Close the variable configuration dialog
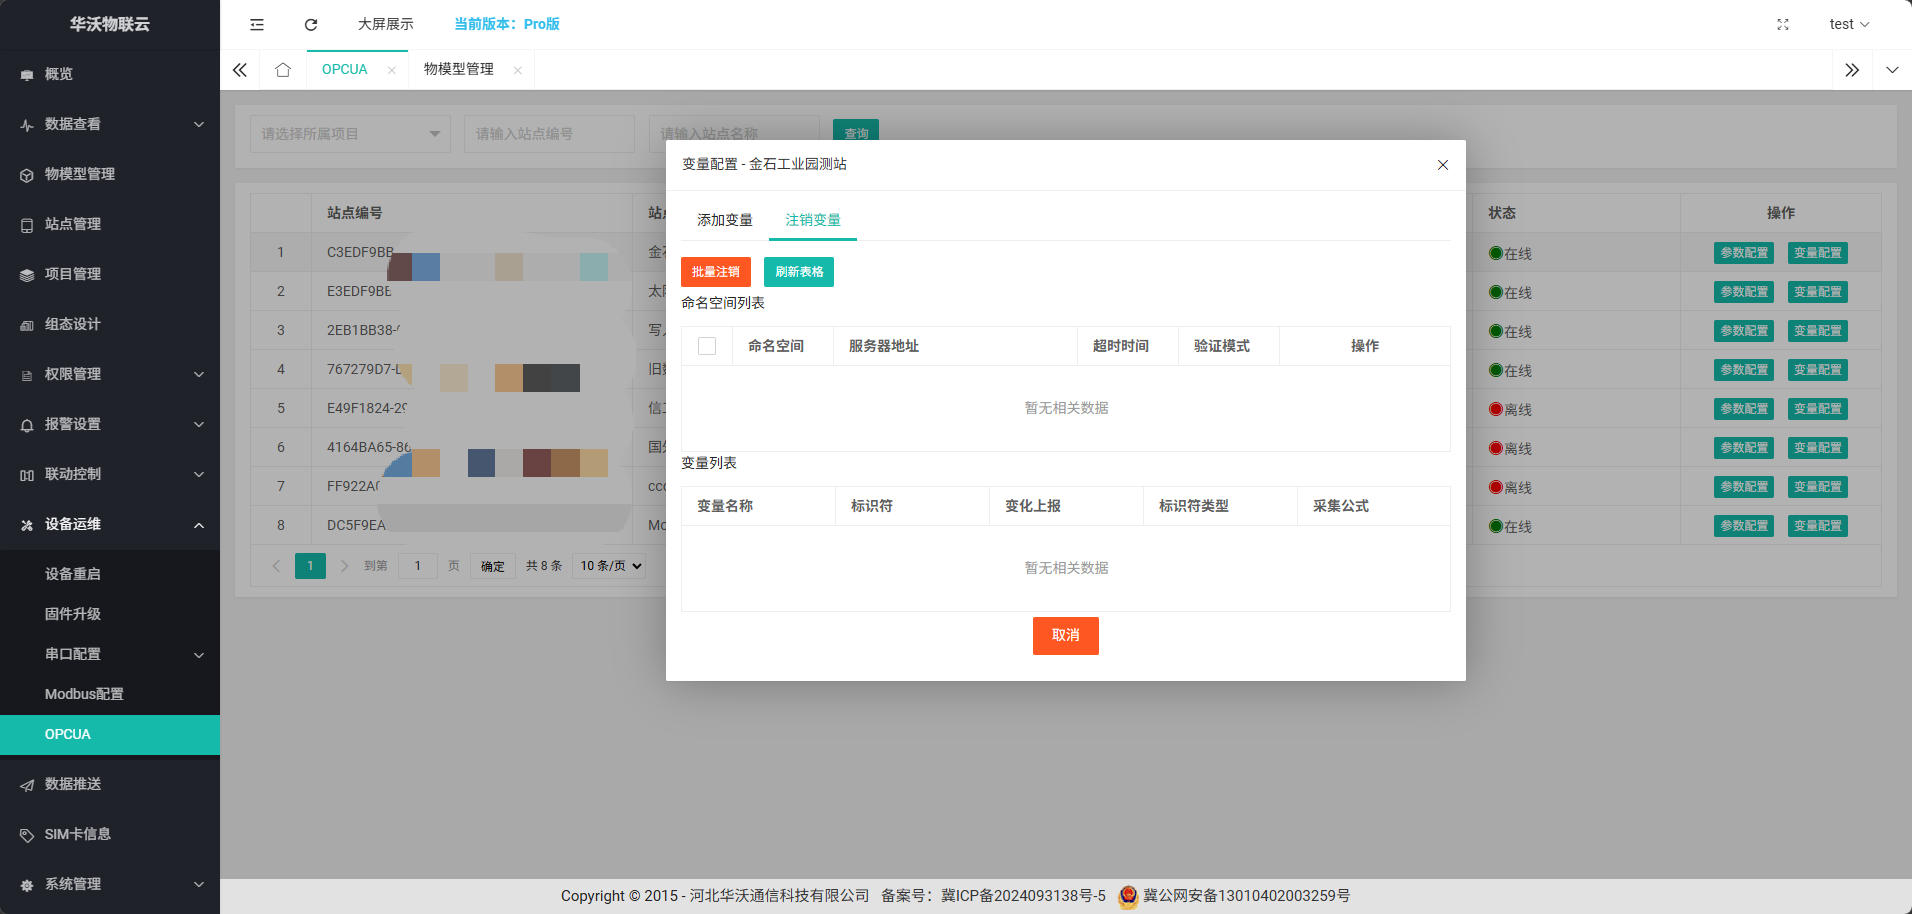 (1442, 165)
